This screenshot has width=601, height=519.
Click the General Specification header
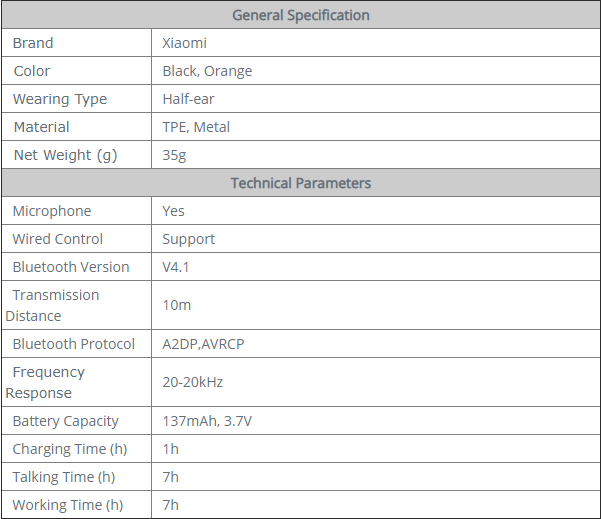point(301,15)
